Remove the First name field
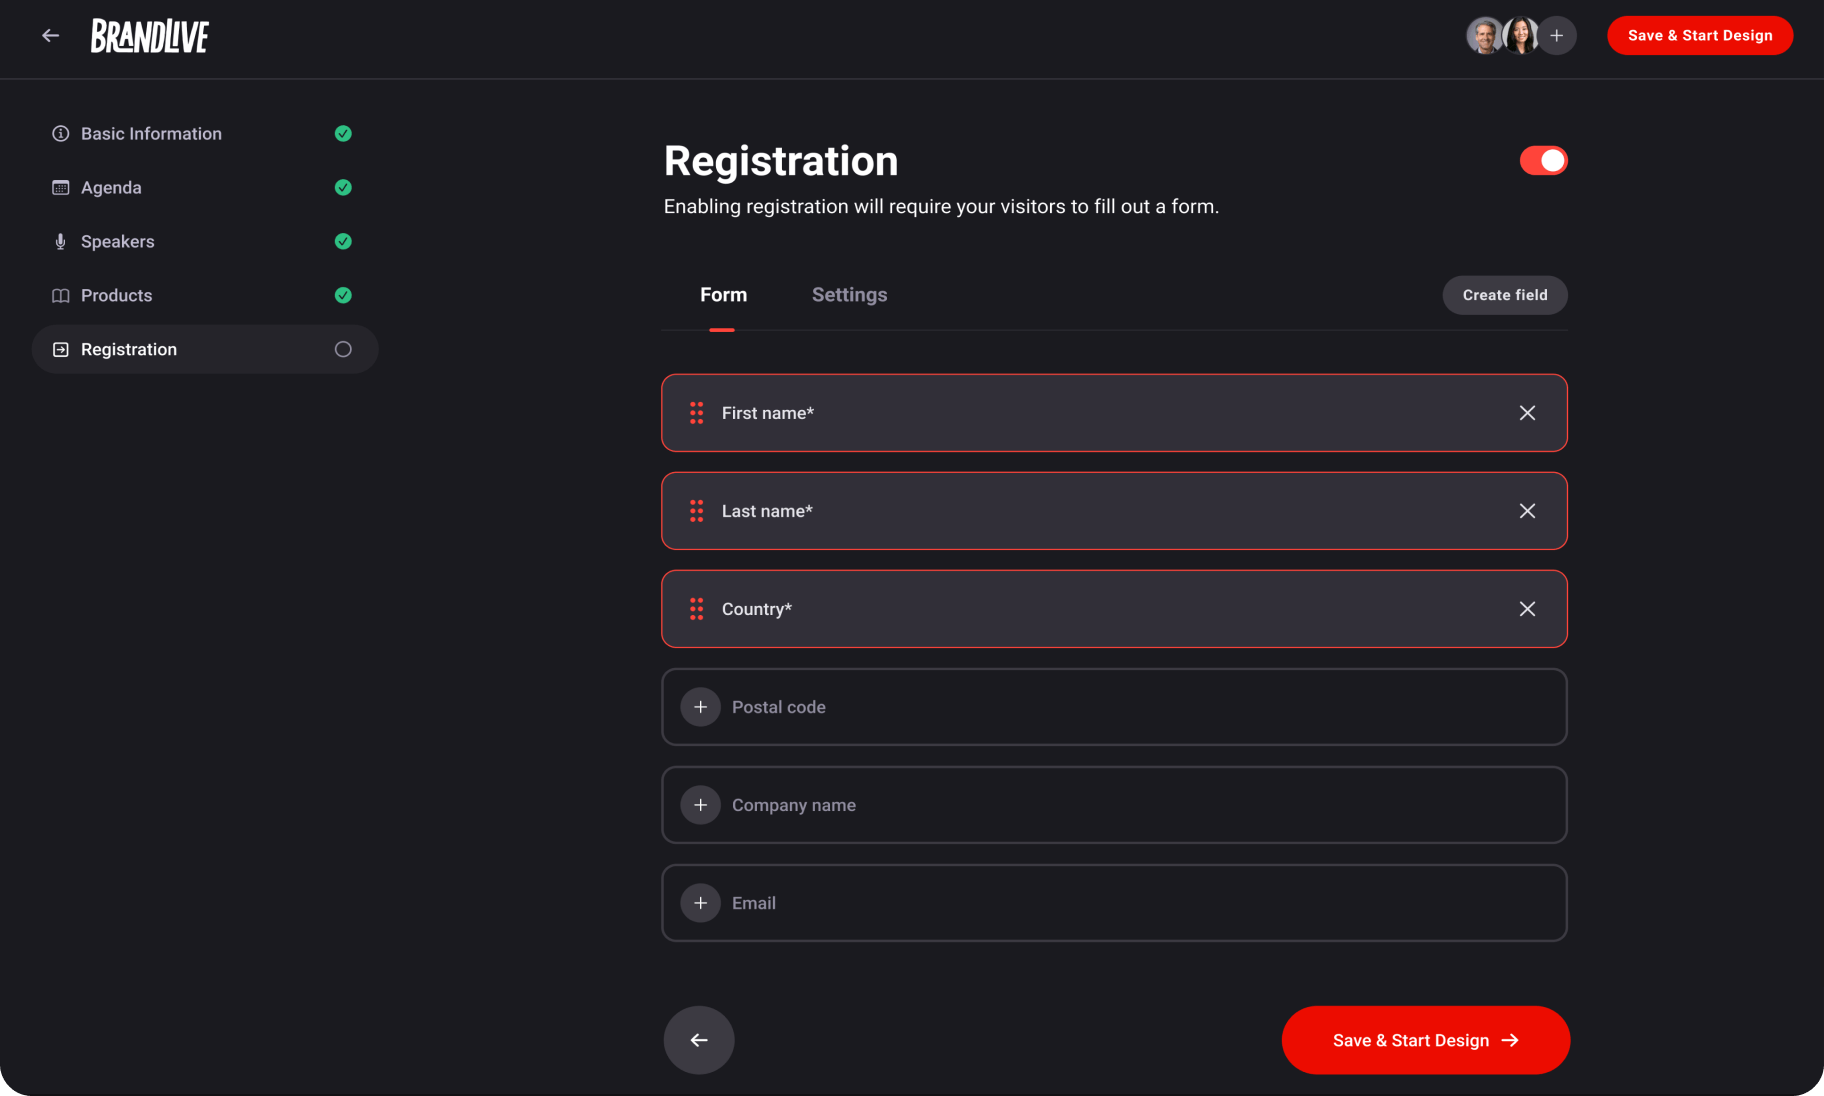1824x1096 pixels. [1527, 413]
